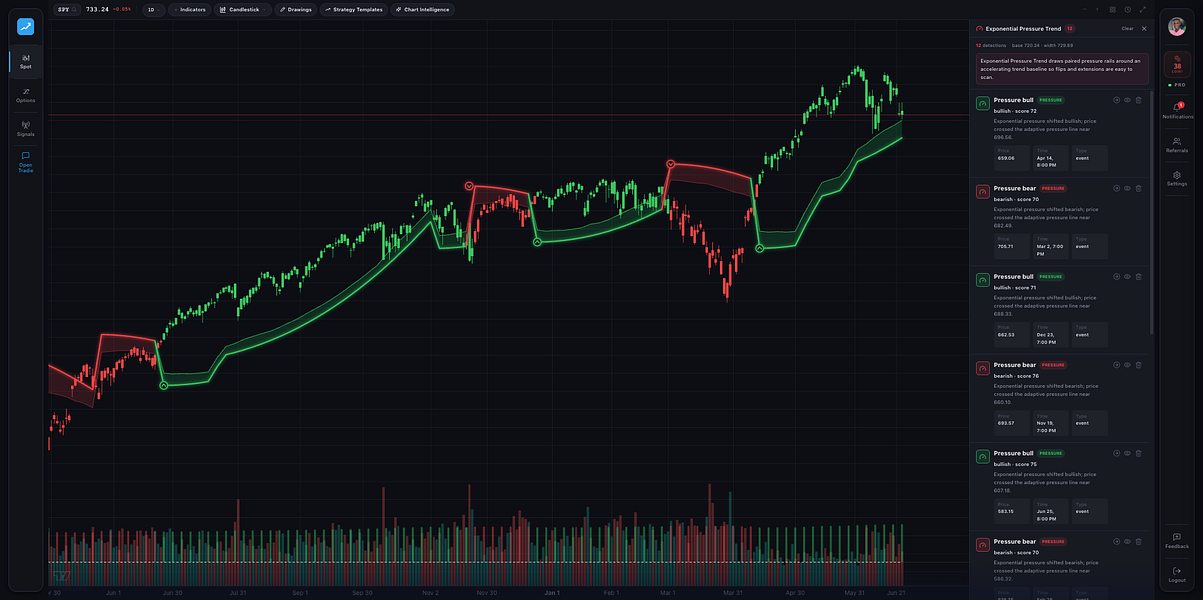This screenshot has width=1203, height=600.
Task: Expand chart to fullscreen
Action: pos(1142,9)
